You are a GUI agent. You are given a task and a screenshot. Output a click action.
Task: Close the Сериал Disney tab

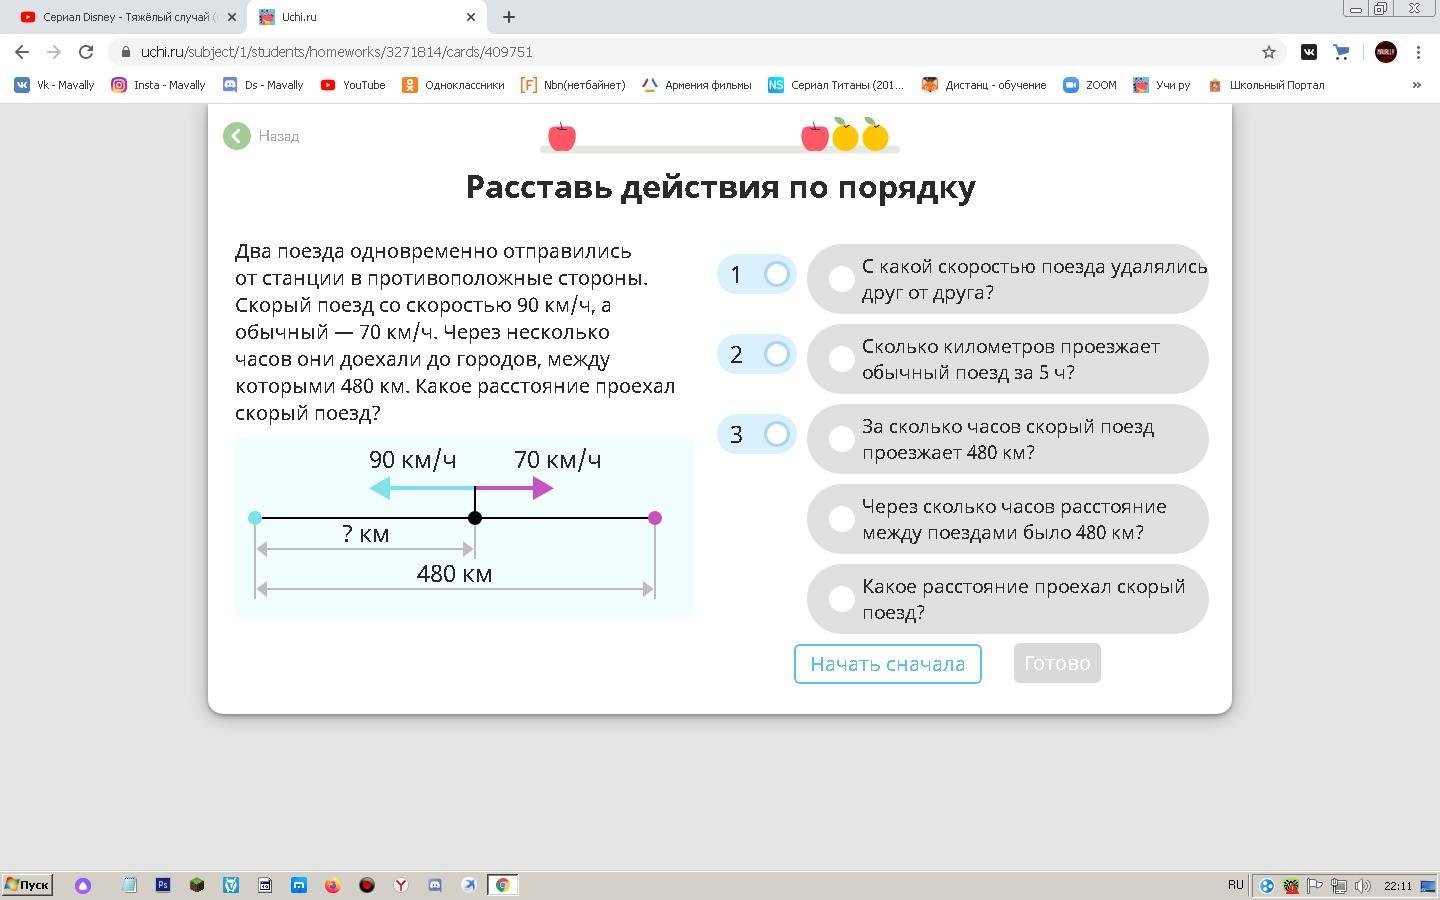point(231,17)
